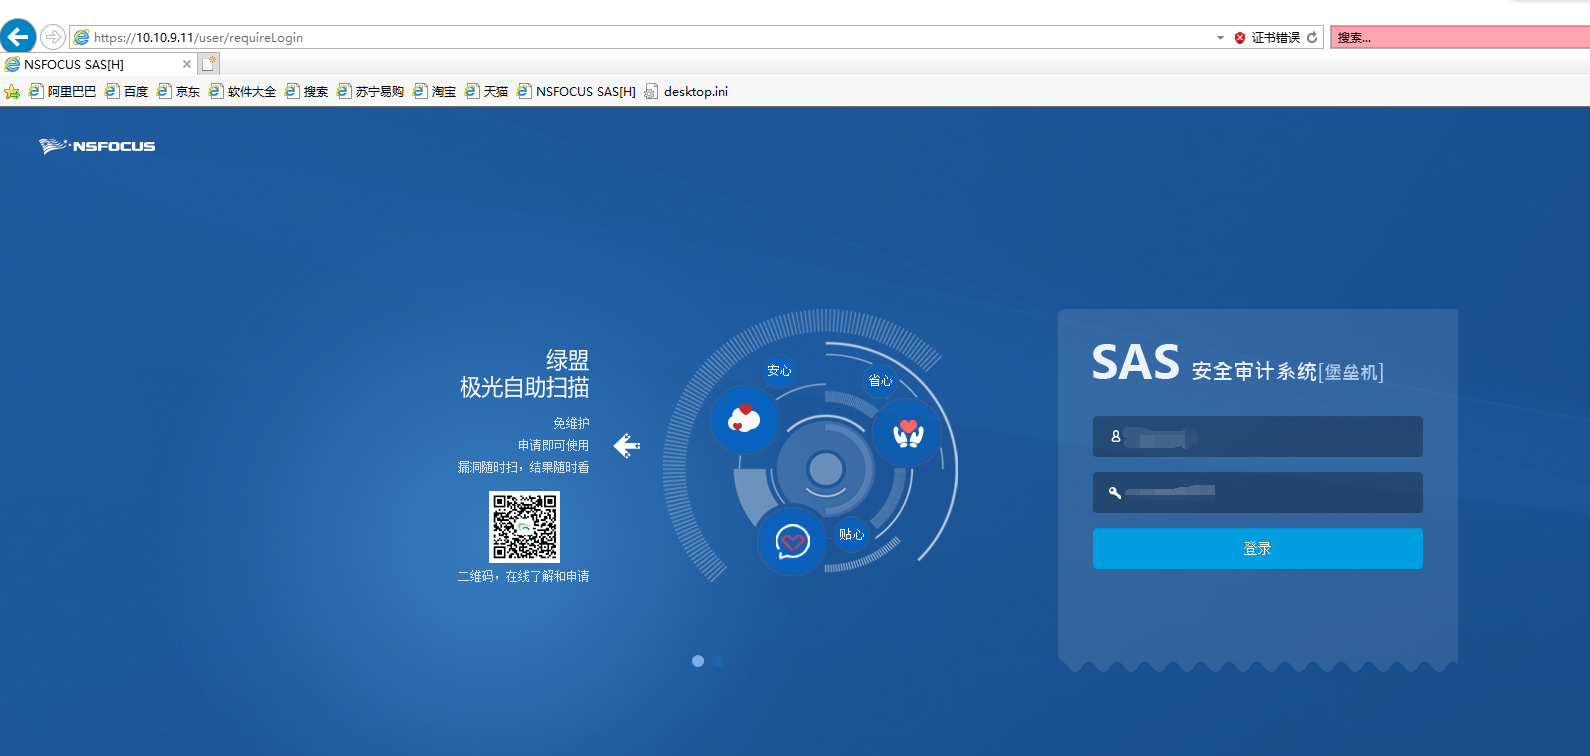The image size is (1590, 756).
Task: Click the NSFOCUS logo on page
Action: 97,146
